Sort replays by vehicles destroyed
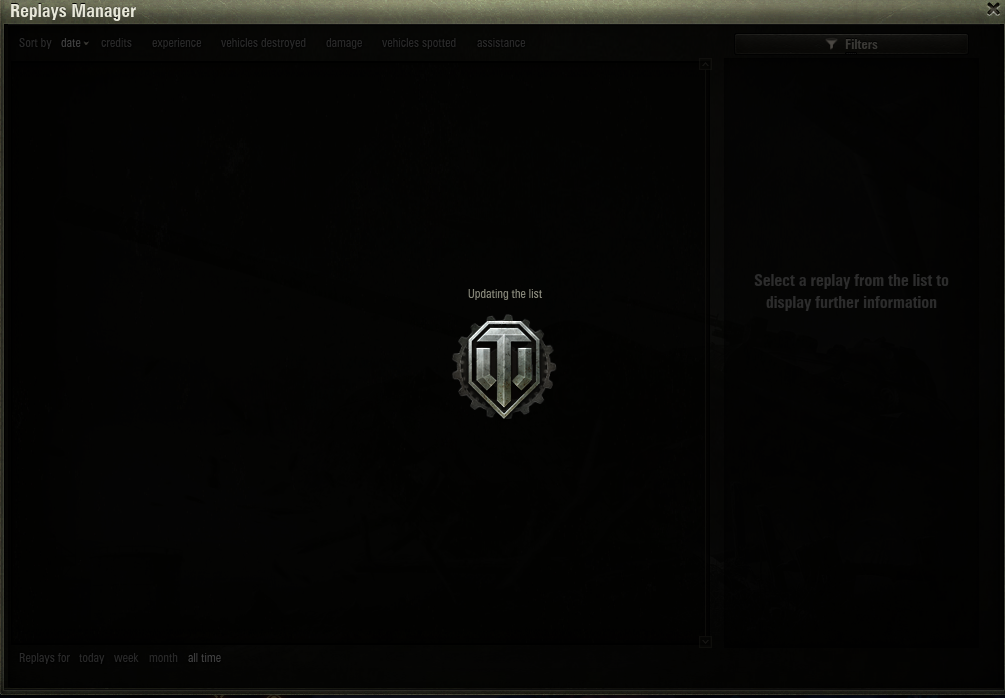Image resolution: width=1005 pixels, height=698 pixels. pos(263,43)
